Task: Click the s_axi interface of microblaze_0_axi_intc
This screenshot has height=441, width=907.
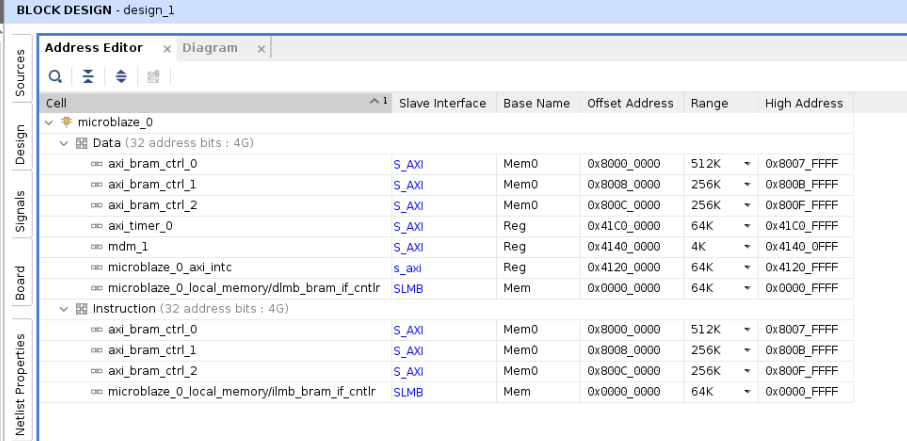Action: (407, 268)
